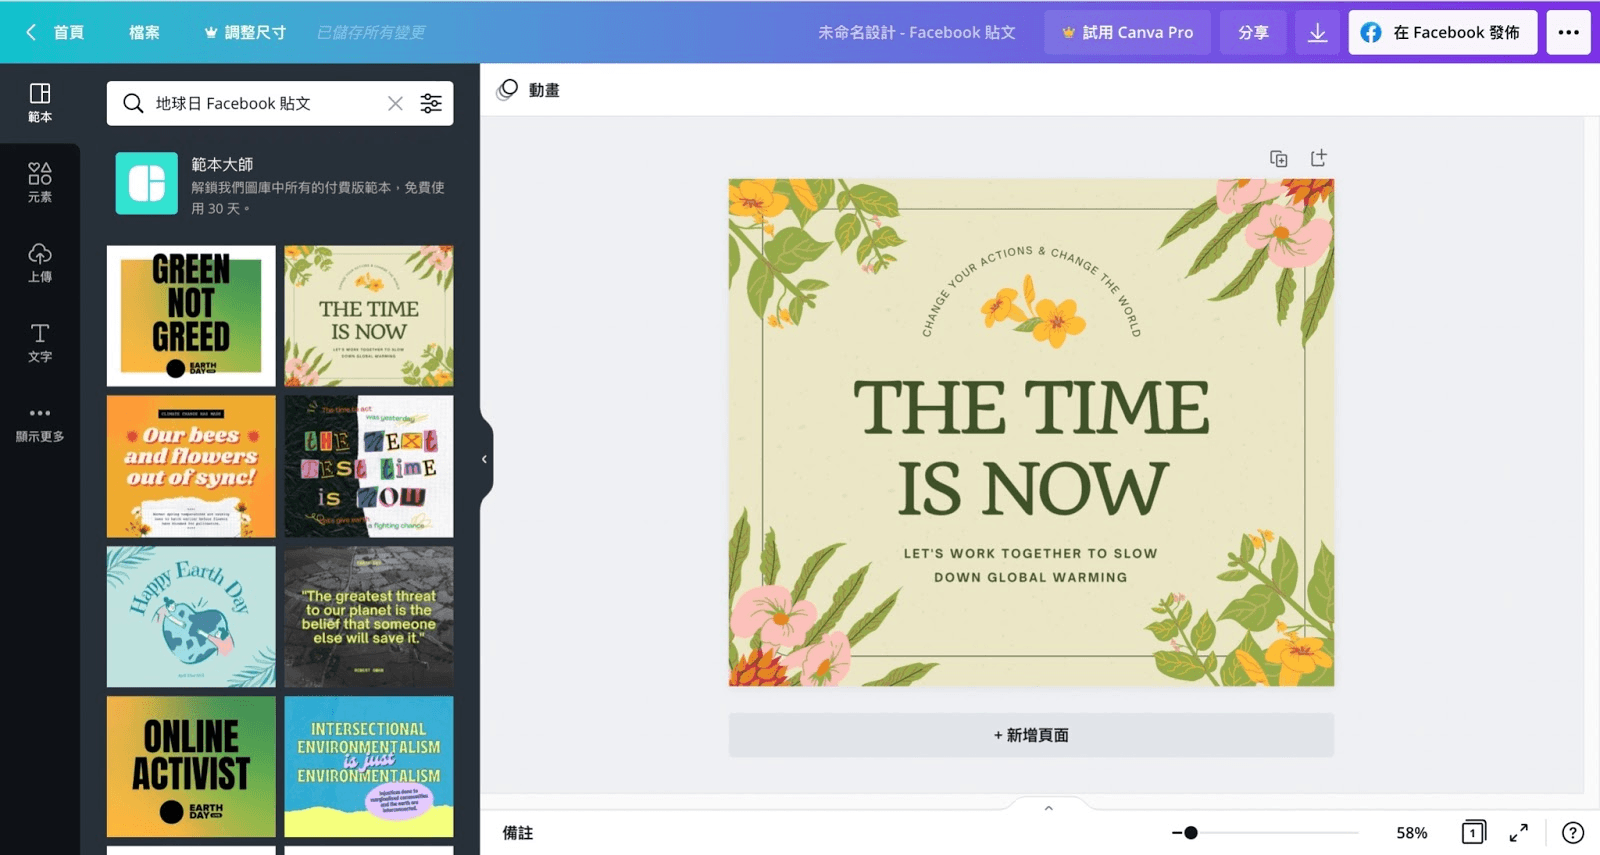Open the page grid view icon

[x=1473, y=832]
